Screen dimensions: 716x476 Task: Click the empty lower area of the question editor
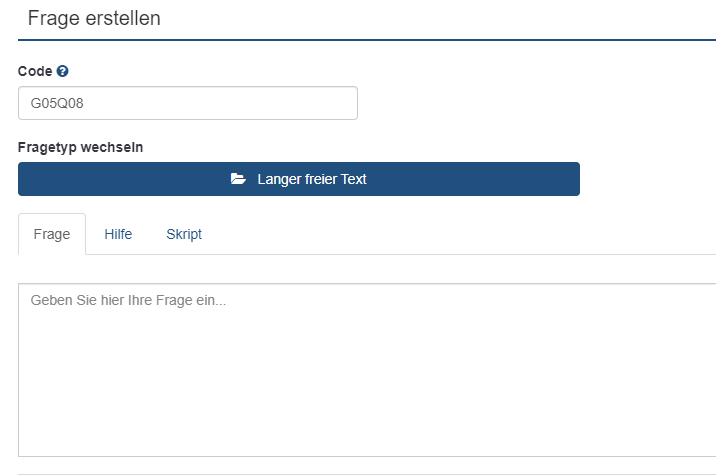(x=367, y=402)
